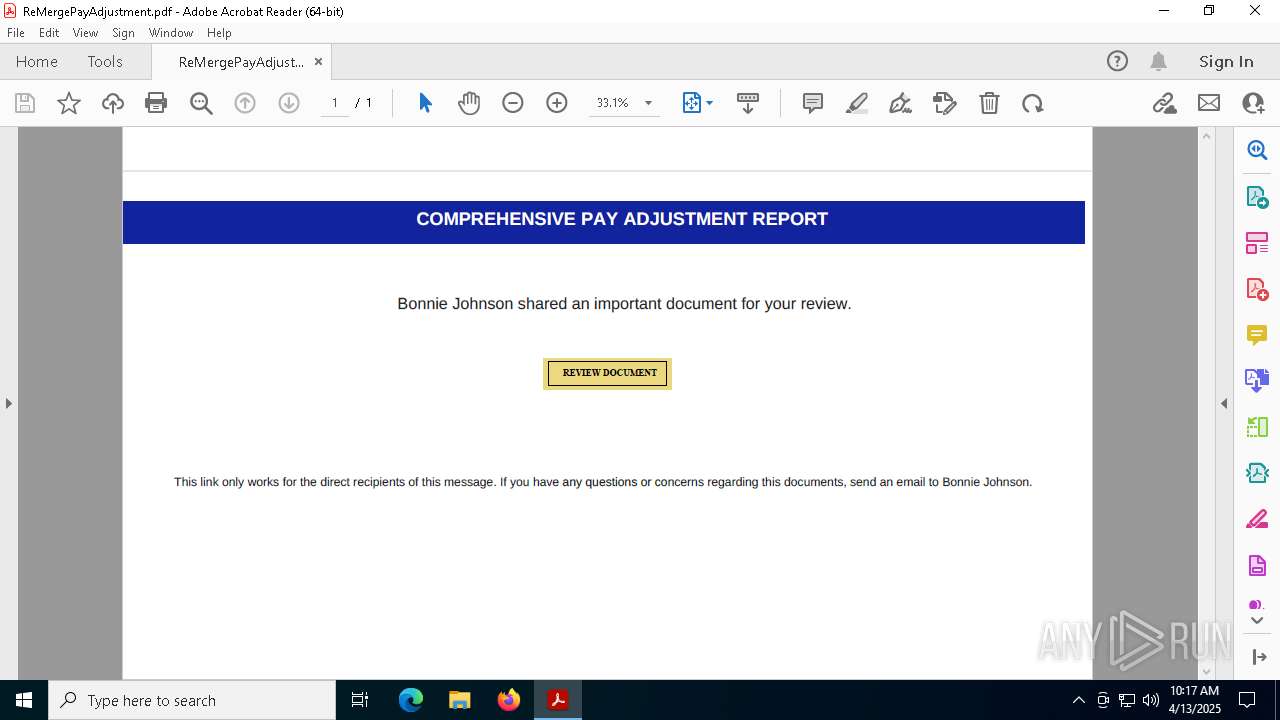Click the Sign In link

click(x=1226, y=61)
